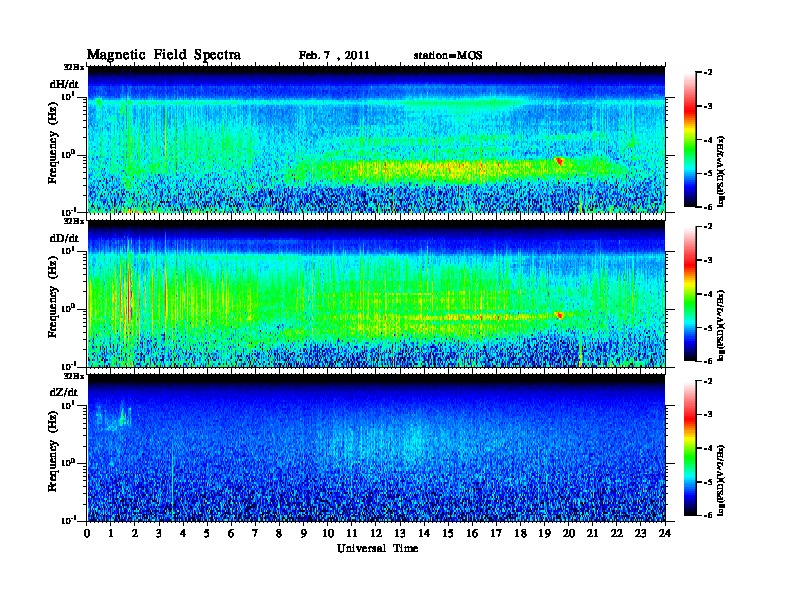Image resolution: width=792 pixels, height=612 pixels.
Task: Click the log(PSD) label of dH/dt colorbar
Action: click(x=721, y=171)
